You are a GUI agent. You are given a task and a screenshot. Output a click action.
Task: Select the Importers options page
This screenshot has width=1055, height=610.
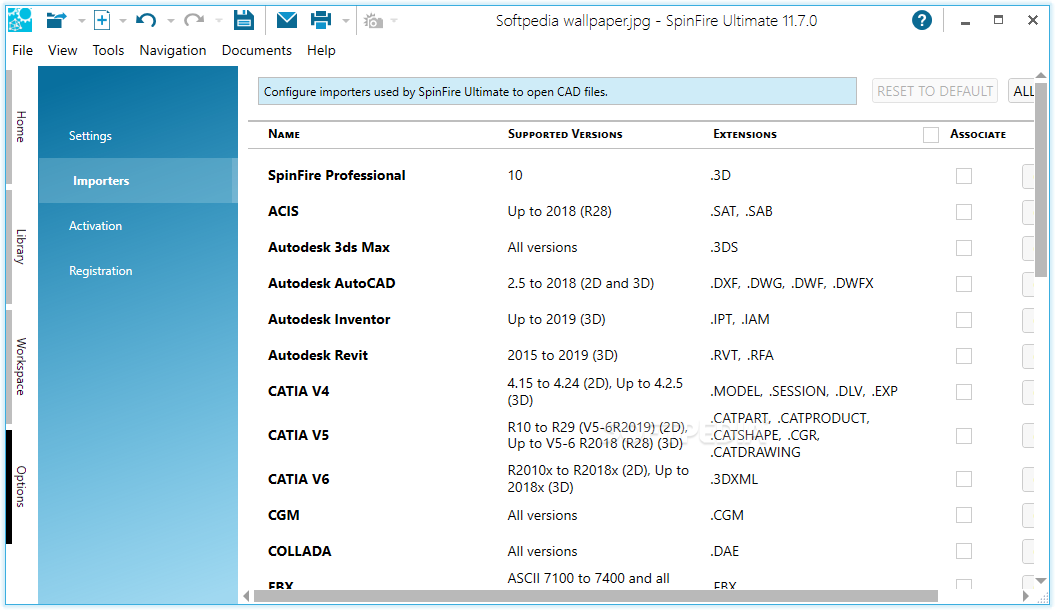[138, 181]
